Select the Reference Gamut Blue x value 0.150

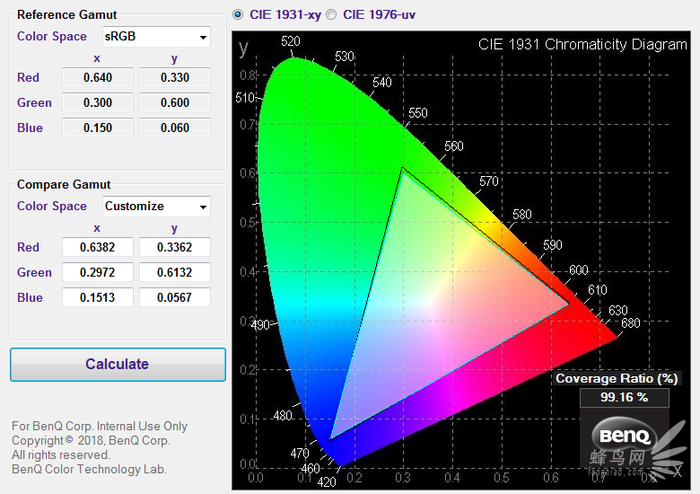tap(97, 128)
